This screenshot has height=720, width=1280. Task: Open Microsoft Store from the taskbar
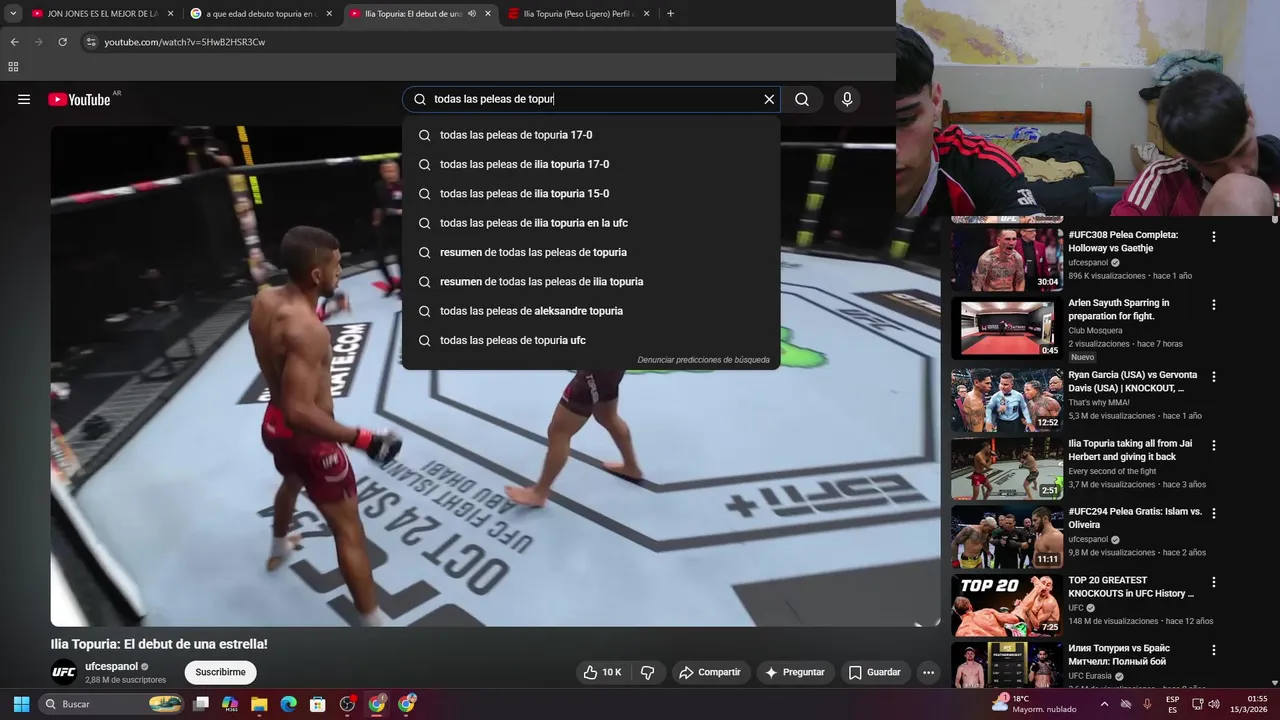317,704
